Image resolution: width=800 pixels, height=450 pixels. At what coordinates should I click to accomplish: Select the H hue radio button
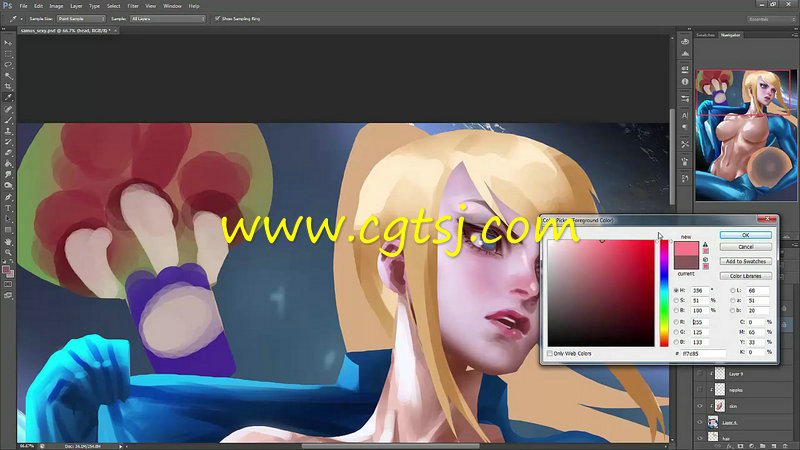pos(677,290)
